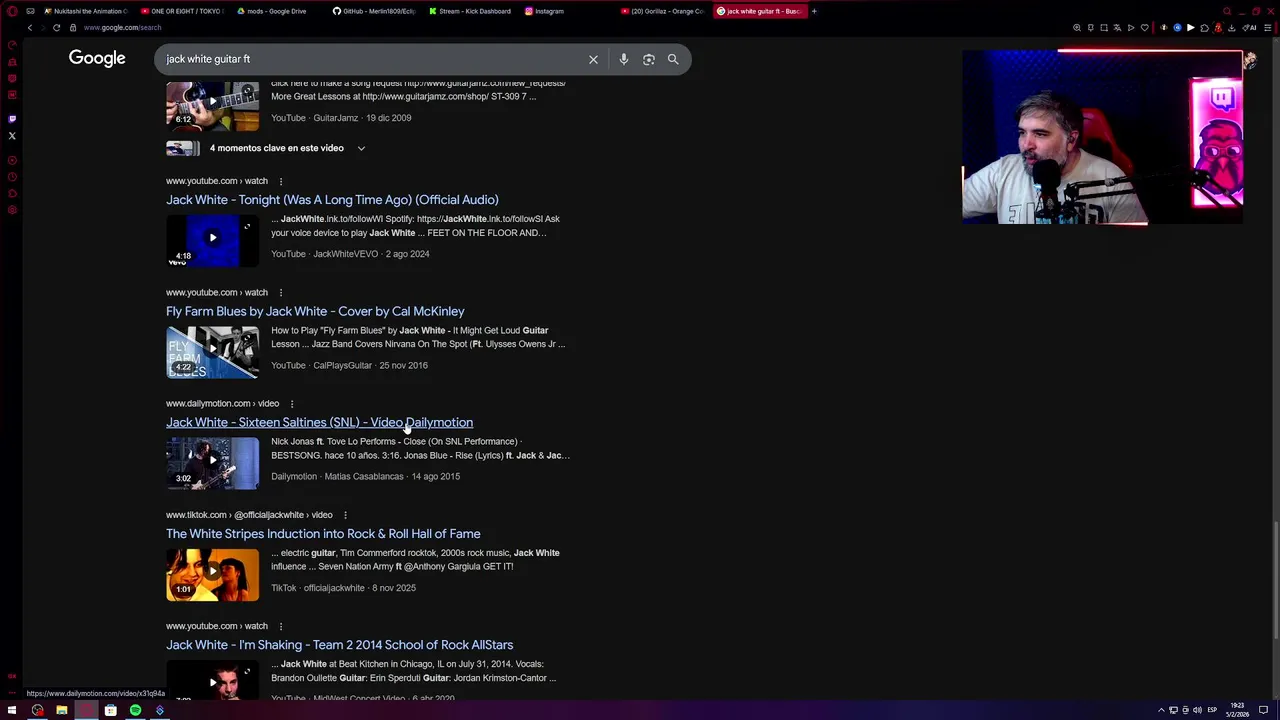Image resolution: width=1280 pixels, height=720 pixels.
Task: Click the clock and date in taskbar
Action: pyautogui.click(x=1237, y=710)
